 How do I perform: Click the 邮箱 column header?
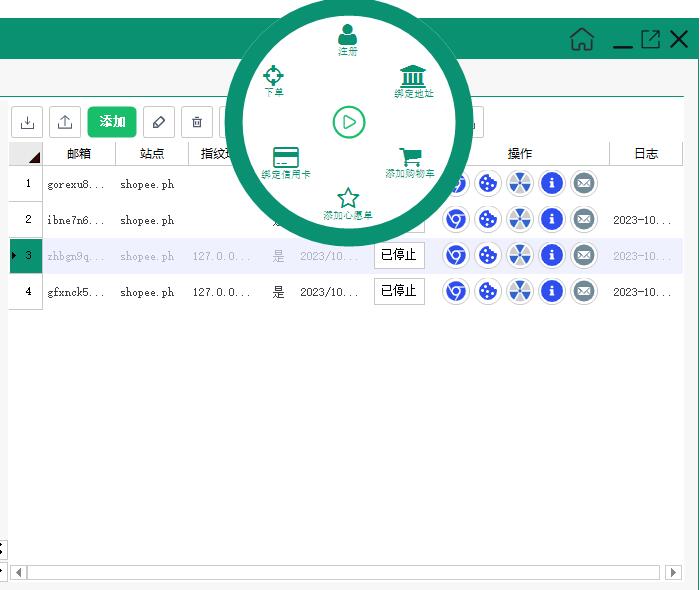(79, 154)
